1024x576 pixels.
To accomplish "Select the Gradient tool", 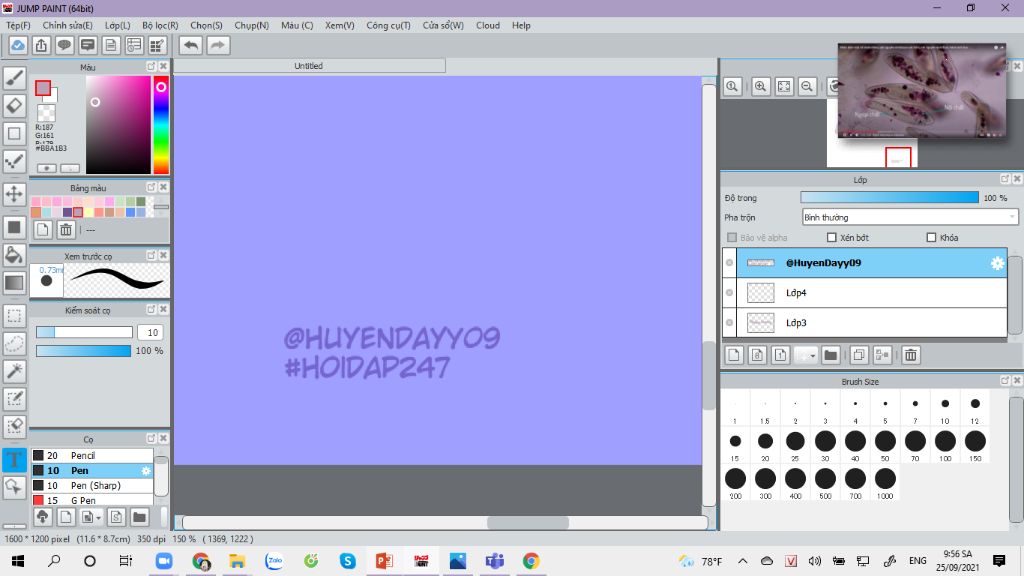I will click(14, 283).
